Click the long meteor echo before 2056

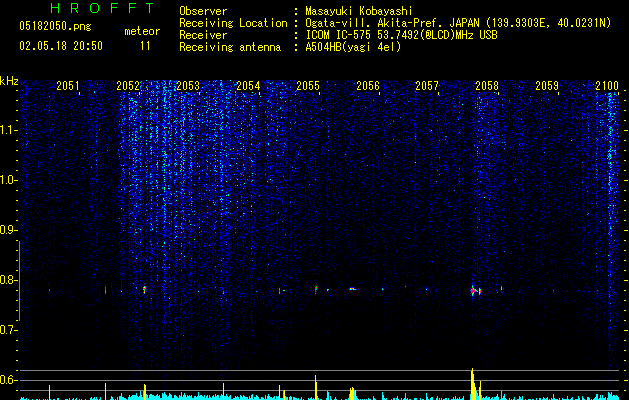[352, 289]
